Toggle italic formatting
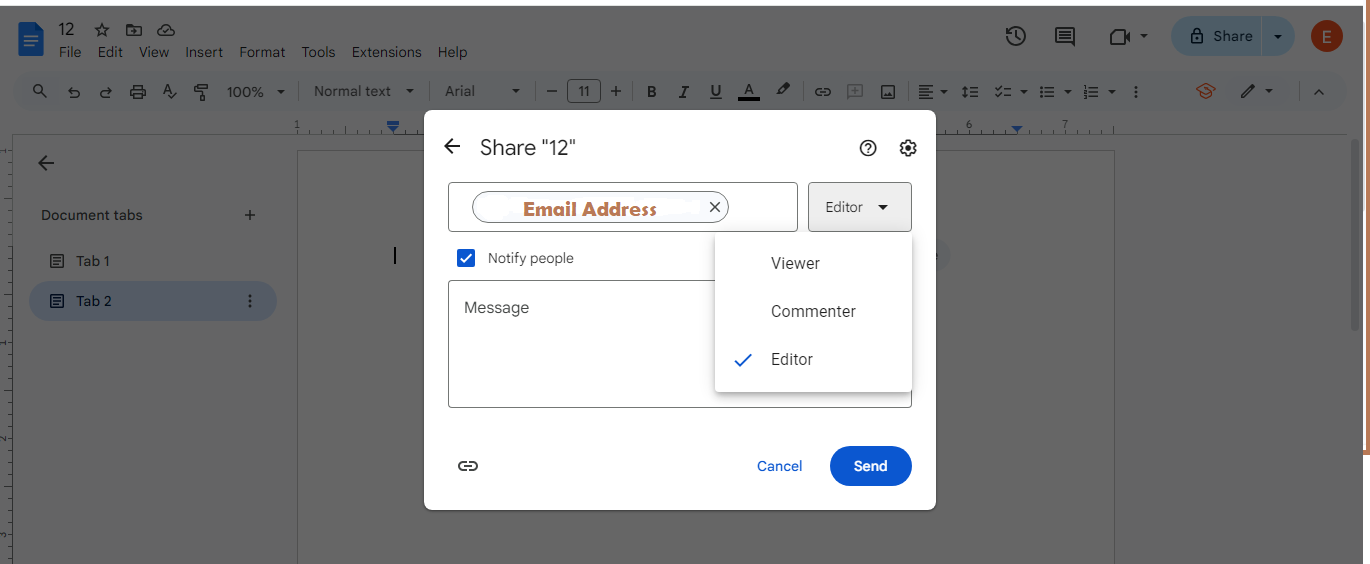 click(684, 92)
